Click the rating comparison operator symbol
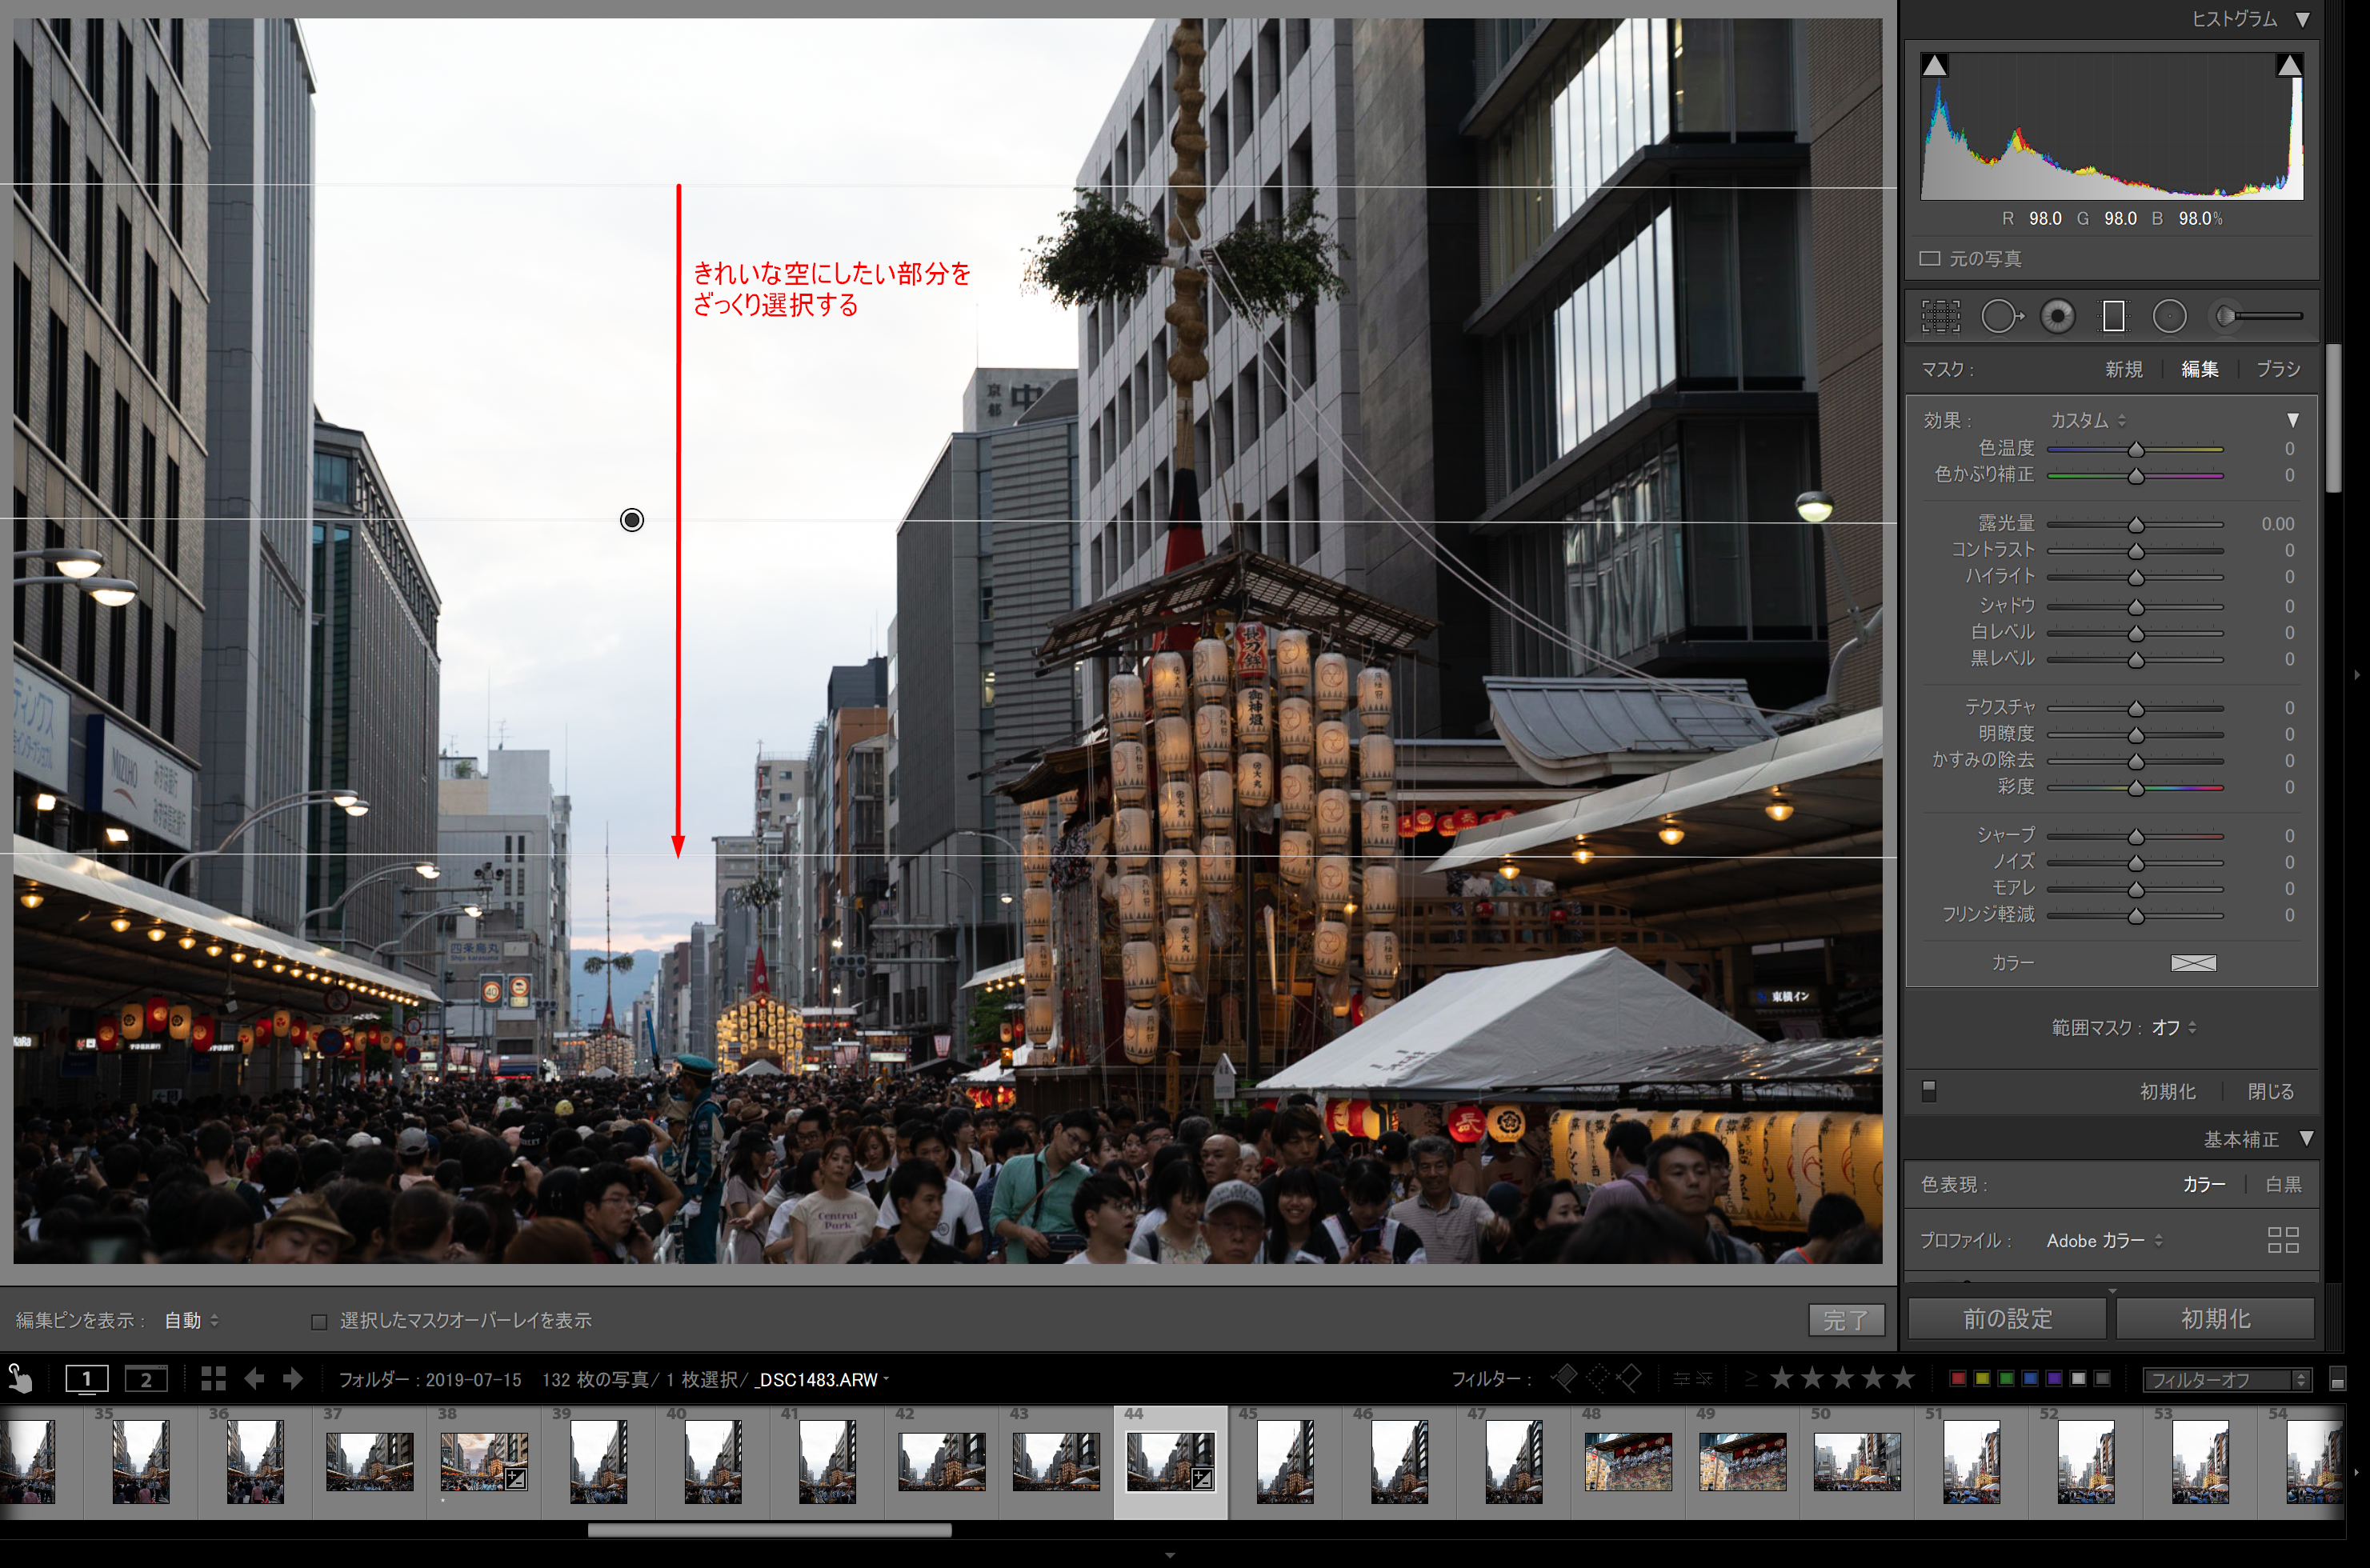Viewport: 2370px width, 1568px height. [x=1751, y=1379]
